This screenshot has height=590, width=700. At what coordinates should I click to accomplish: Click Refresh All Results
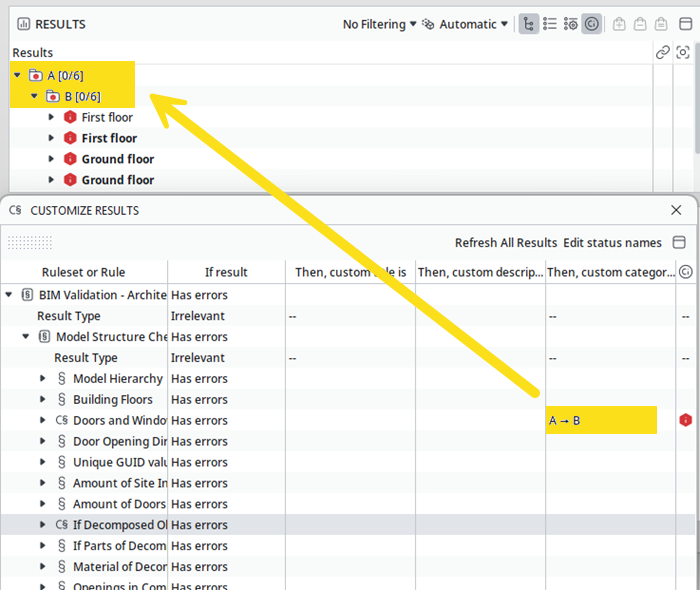coord(506,243)
